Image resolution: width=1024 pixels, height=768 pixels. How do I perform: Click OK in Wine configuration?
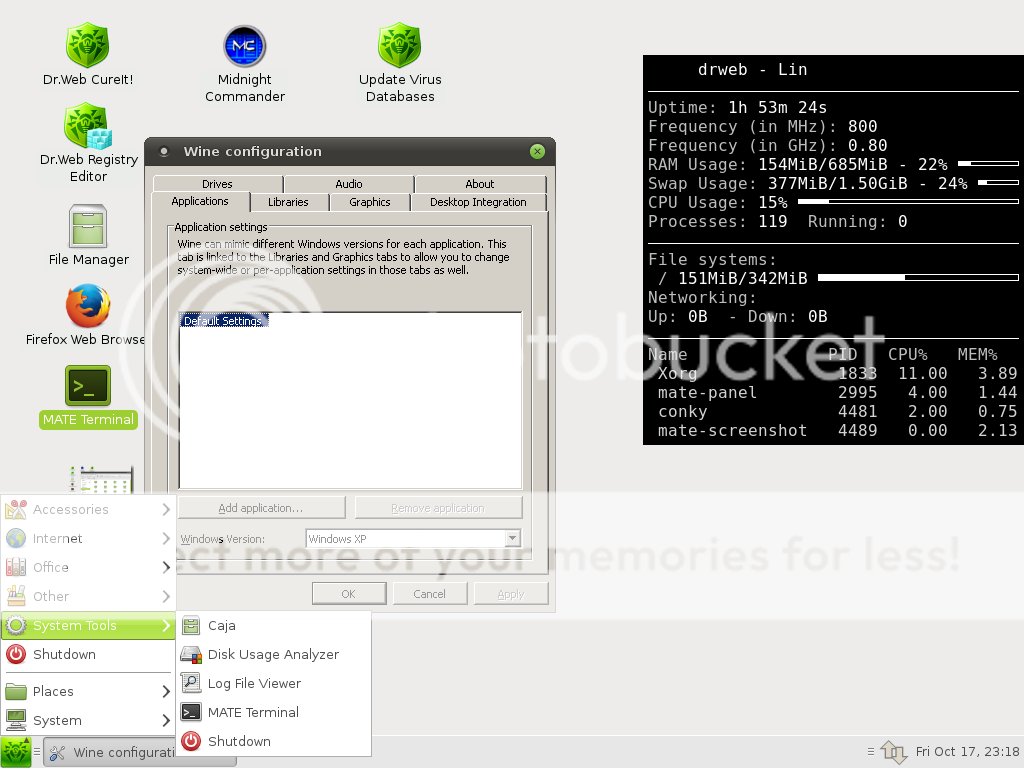[349, 594]
